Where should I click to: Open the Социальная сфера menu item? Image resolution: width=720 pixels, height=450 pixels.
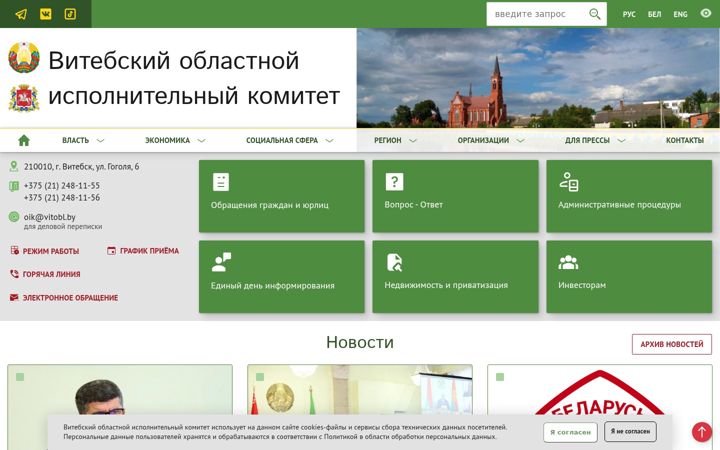pyautogui.click(x=282, y=141)
